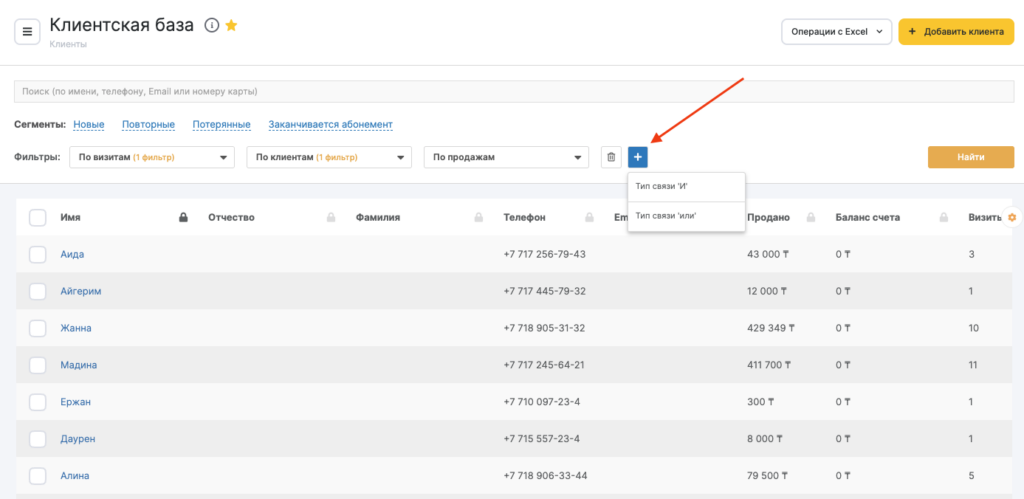
Task: Click the lock icon in Имя column
Action: [x=183, y=217]
